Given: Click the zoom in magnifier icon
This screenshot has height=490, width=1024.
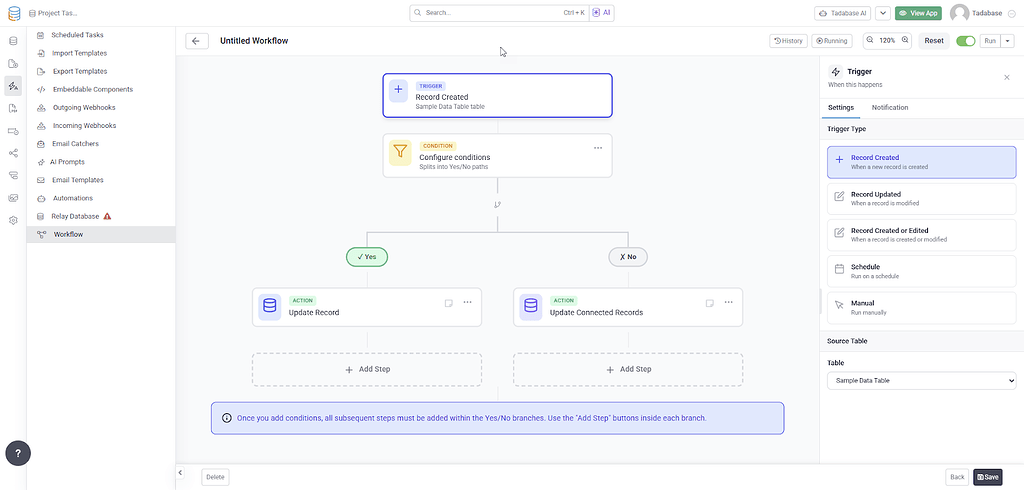Looking at the screenshot, I should click(905, 40).
